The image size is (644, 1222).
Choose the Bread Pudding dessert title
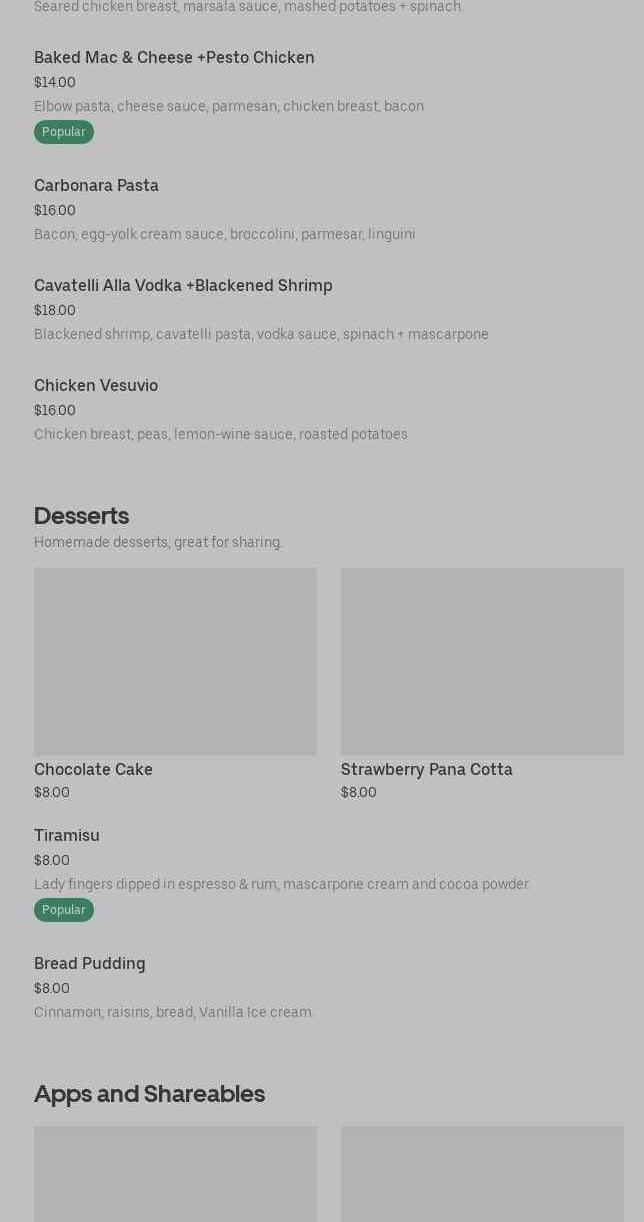point(90,964)
